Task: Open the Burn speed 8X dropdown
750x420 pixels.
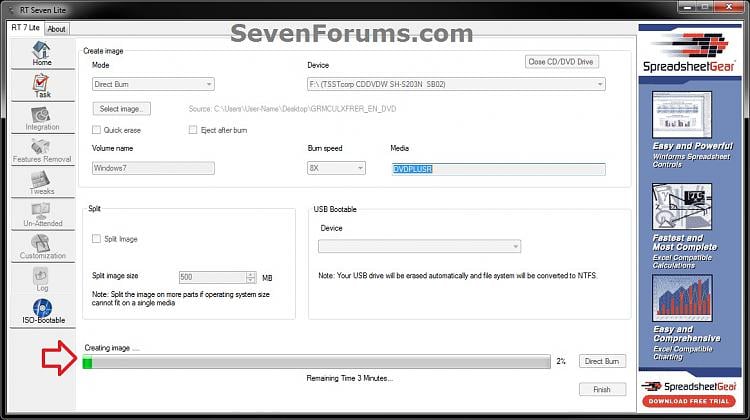Action: [x=336, y=168]
